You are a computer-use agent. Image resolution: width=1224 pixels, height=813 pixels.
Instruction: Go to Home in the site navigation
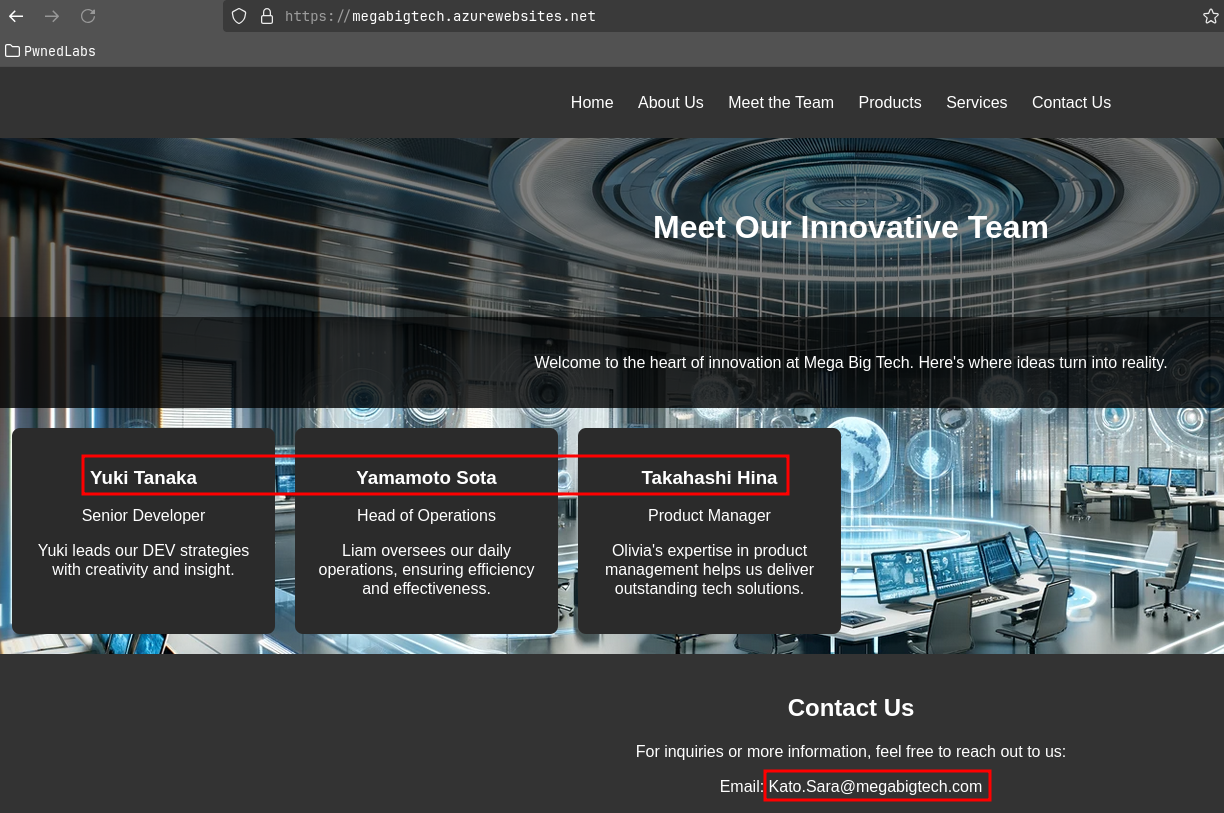click(x=592, y=102)
